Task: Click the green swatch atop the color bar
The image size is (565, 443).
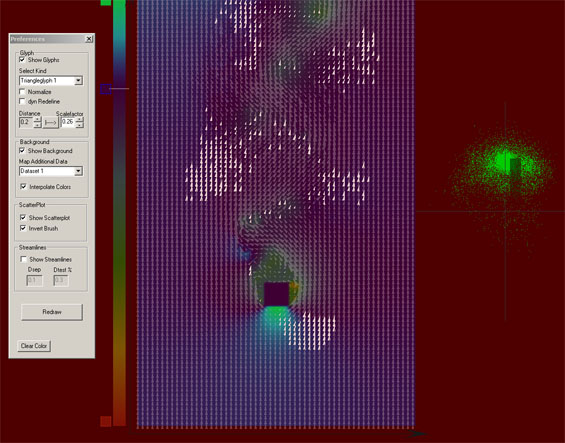Action: pyautogui.click(x=106, y=3)
